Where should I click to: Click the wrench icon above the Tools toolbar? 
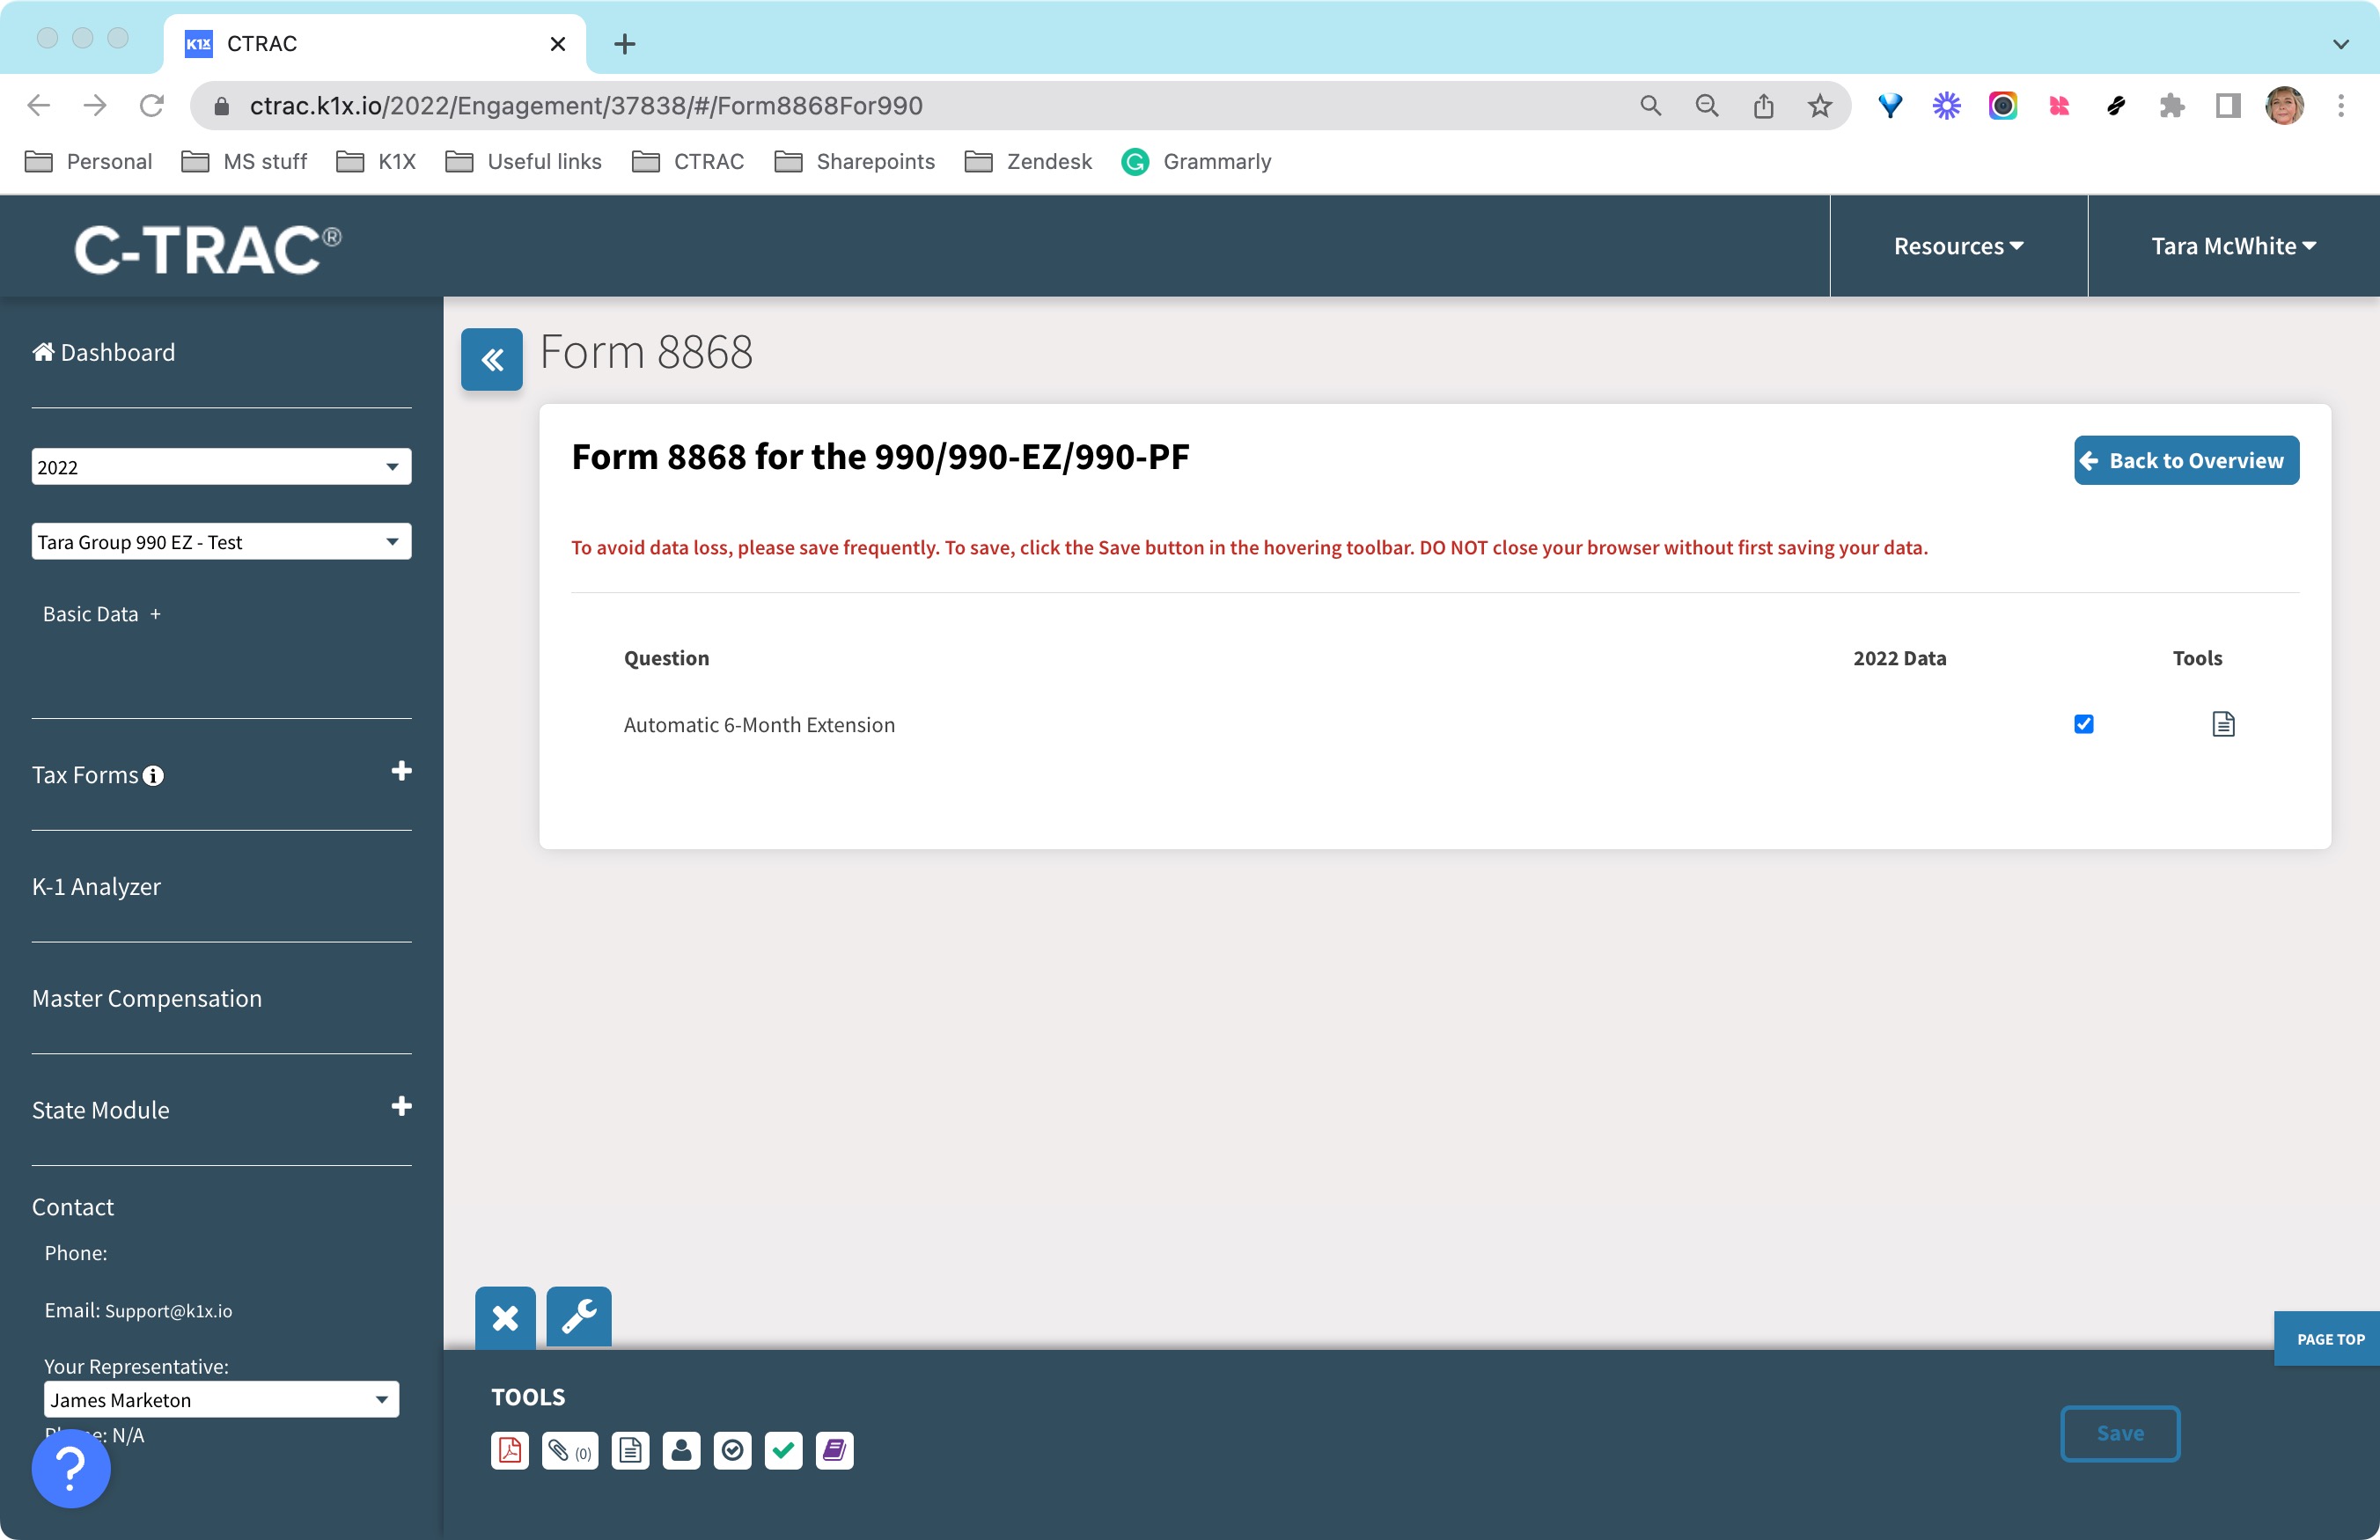pos(578,1318)
